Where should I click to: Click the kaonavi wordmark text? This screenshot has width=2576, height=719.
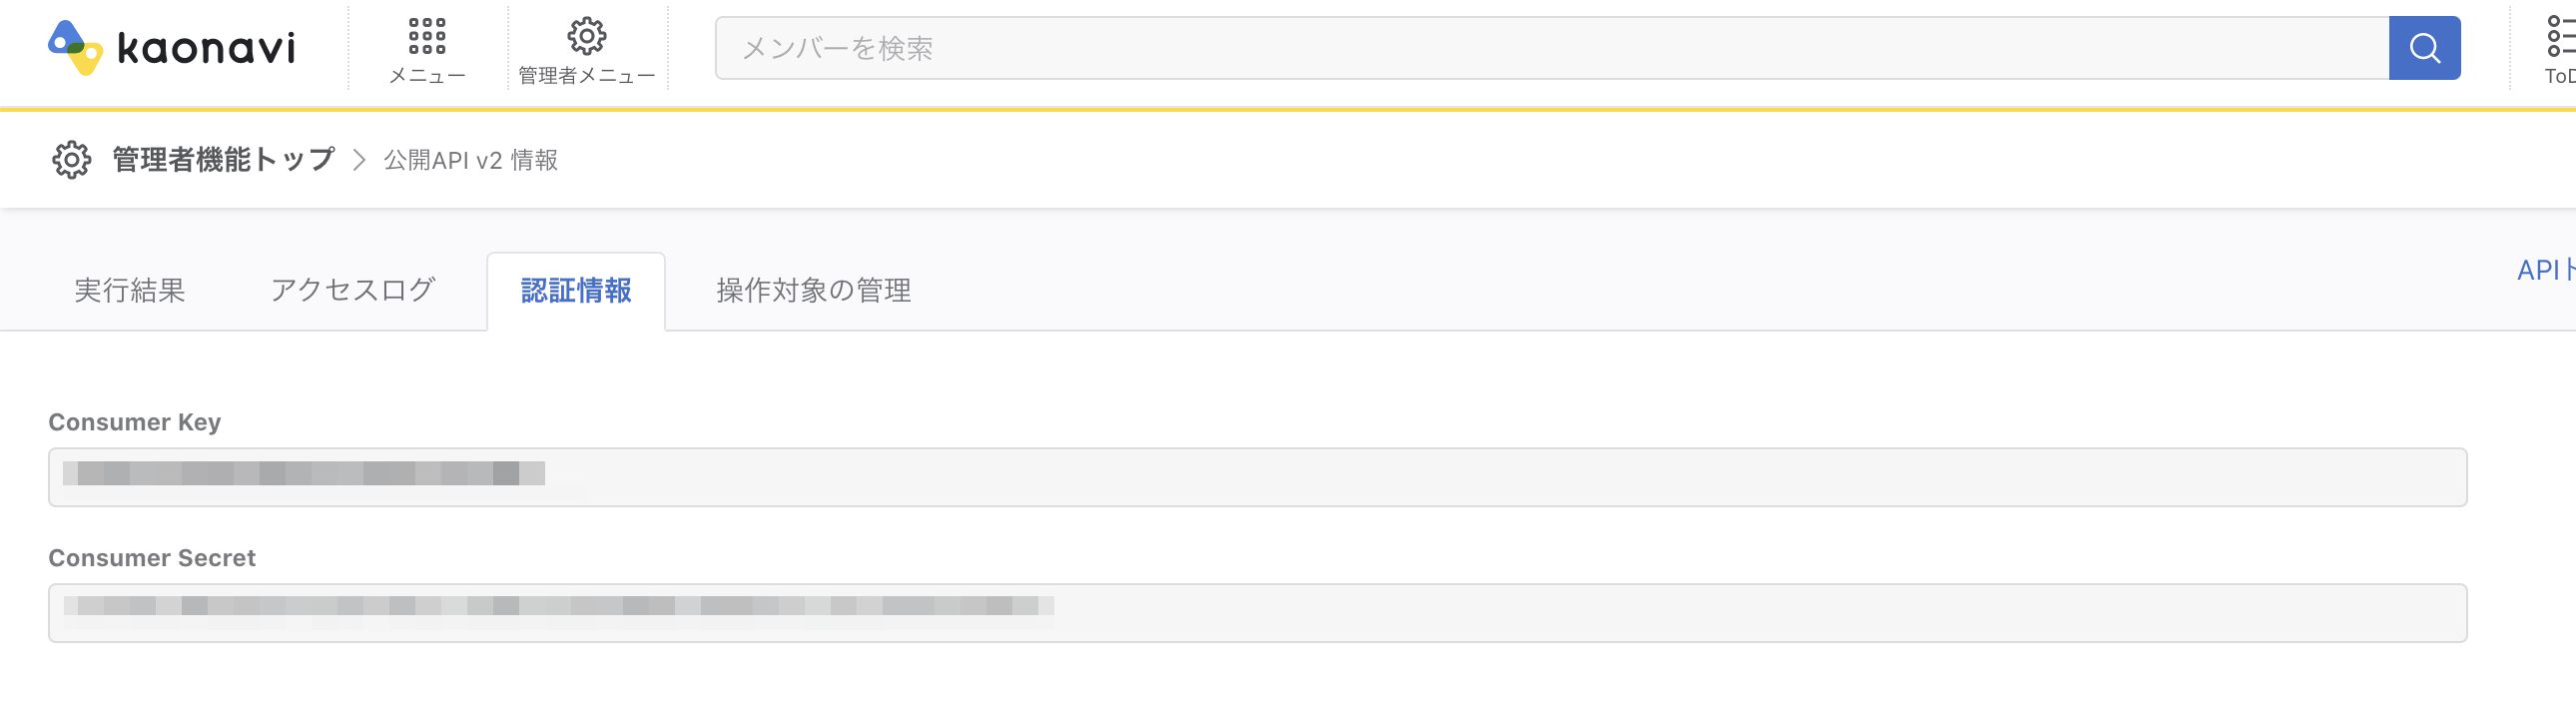(x=206, y=48)
